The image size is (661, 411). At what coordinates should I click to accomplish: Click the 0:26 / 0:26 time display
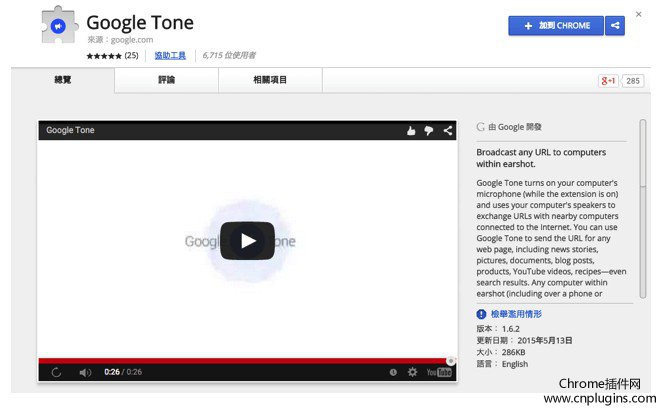123,372
